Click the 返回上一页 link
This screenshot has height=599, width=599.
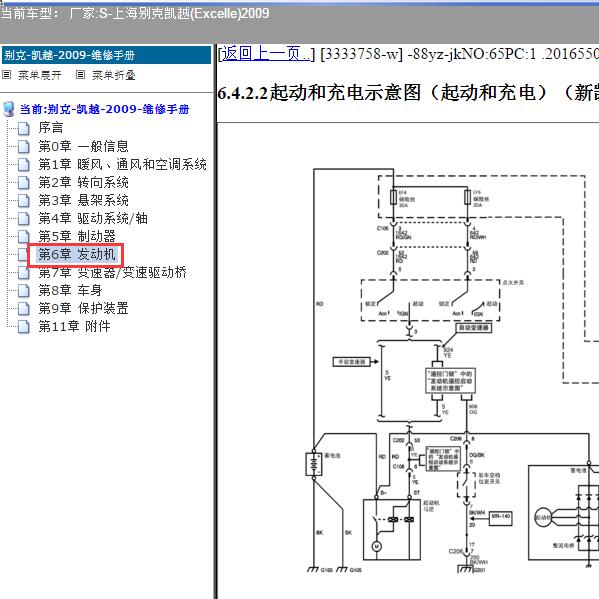click(266, 54)
